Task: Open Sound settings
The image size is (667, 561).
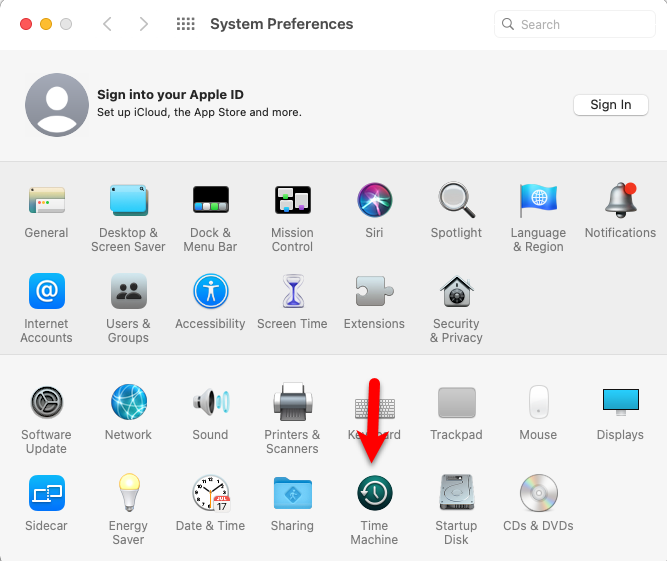Action: pos(210,403)
